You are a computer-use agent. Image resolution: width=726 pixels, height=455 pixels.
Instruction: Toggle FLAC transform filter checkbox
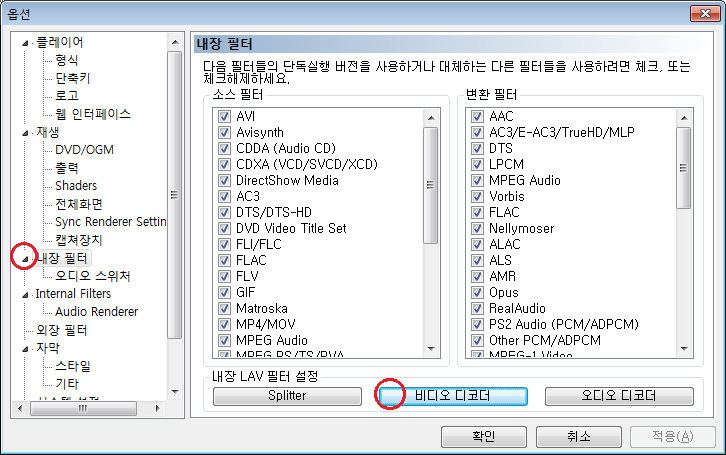coord(477,212)
